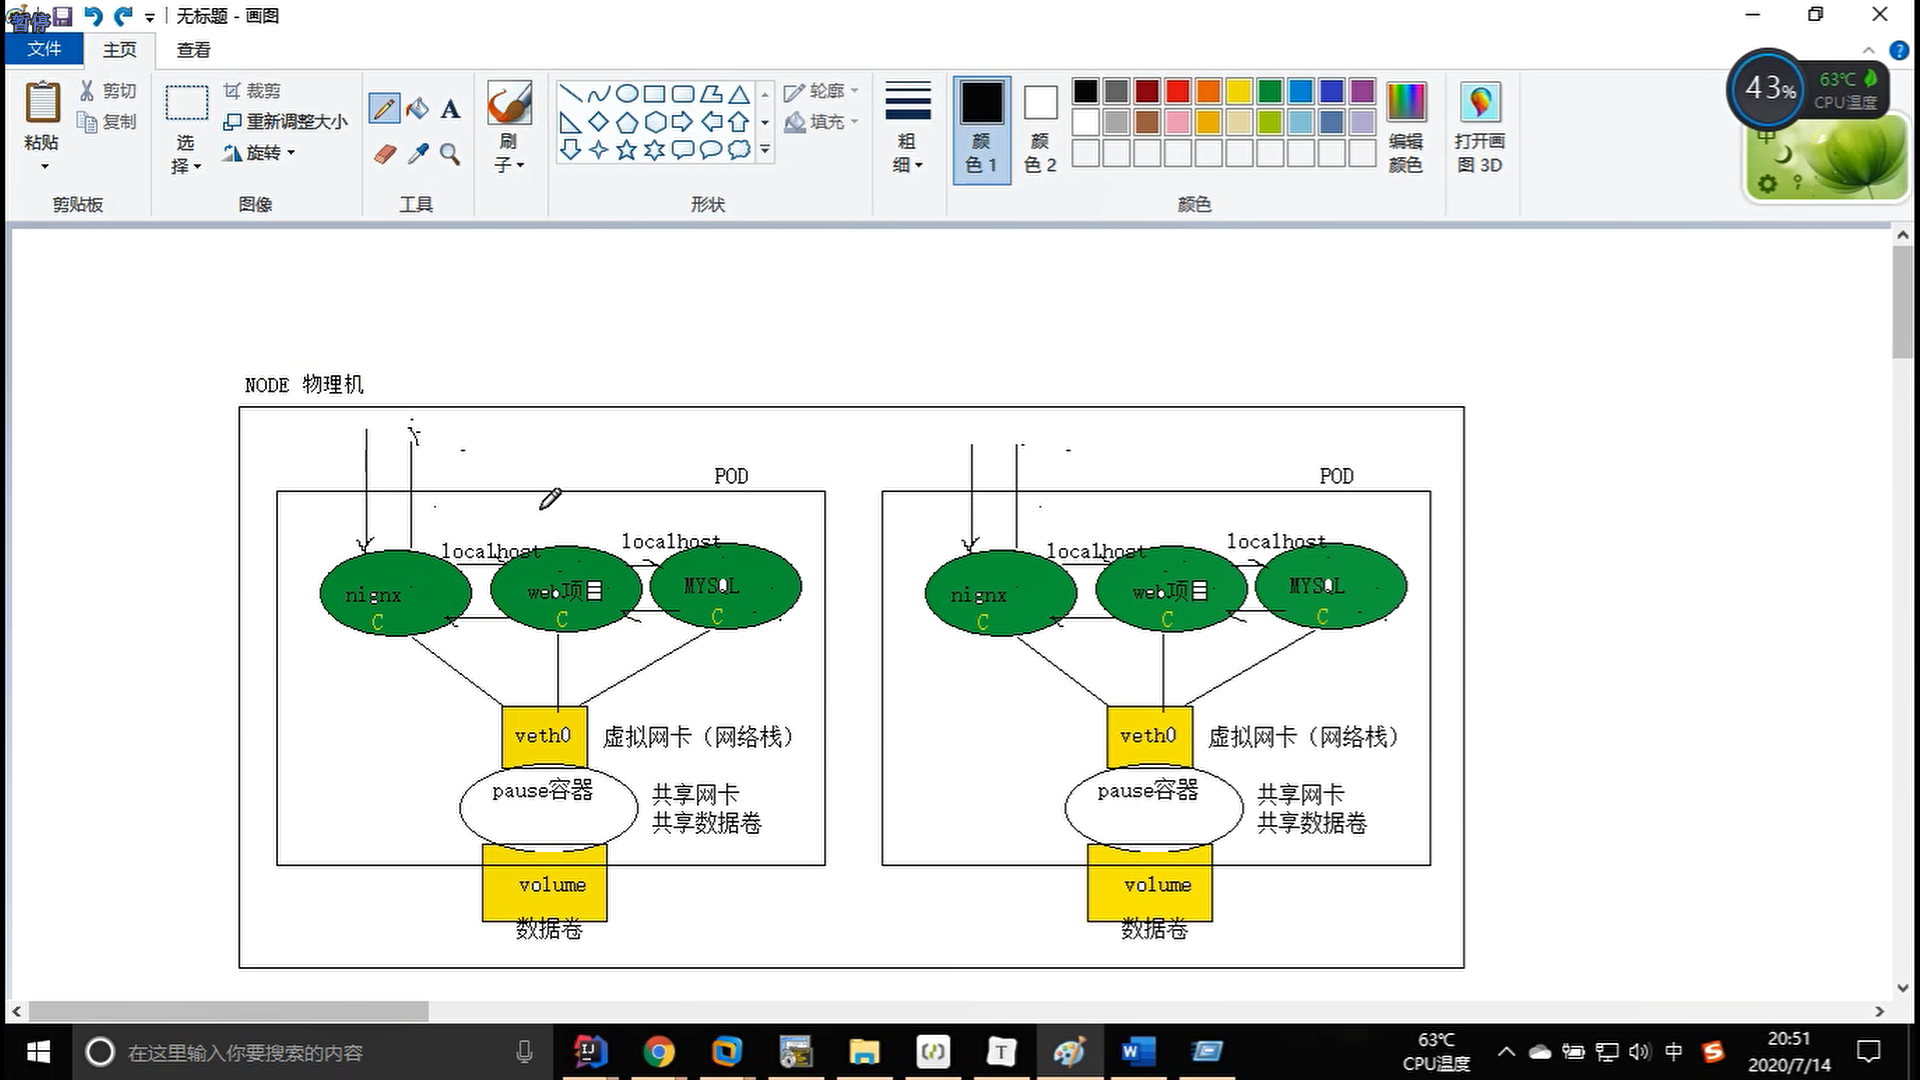
Task: Select the Pencil tool
Action: tap(384, 108)
